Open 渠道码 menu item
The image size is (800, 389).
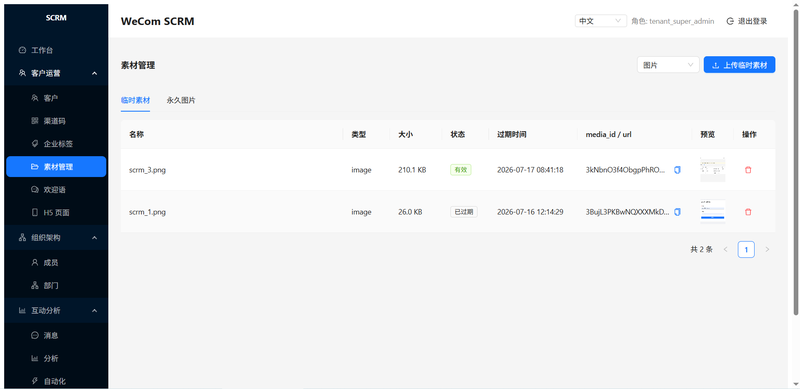pyautogui.click(x=56, y=121)
